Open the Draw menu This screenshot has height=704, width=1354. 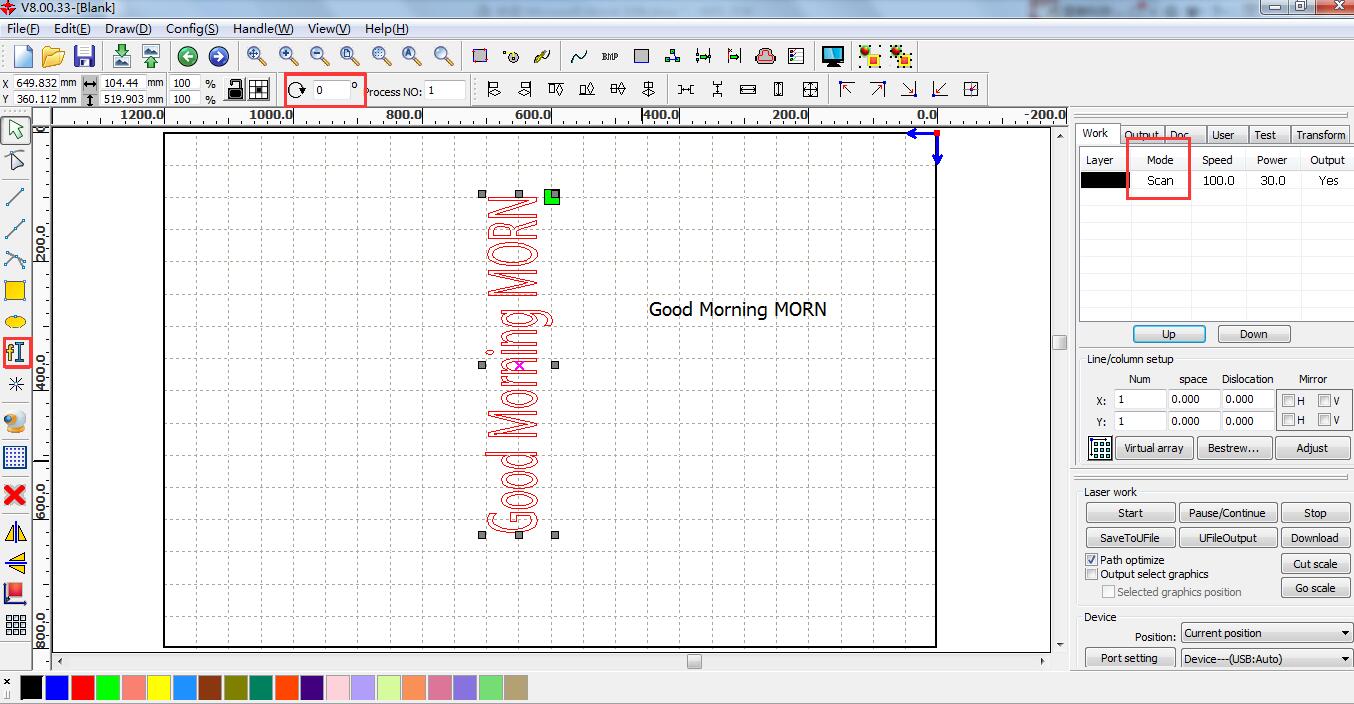[128, 29]
